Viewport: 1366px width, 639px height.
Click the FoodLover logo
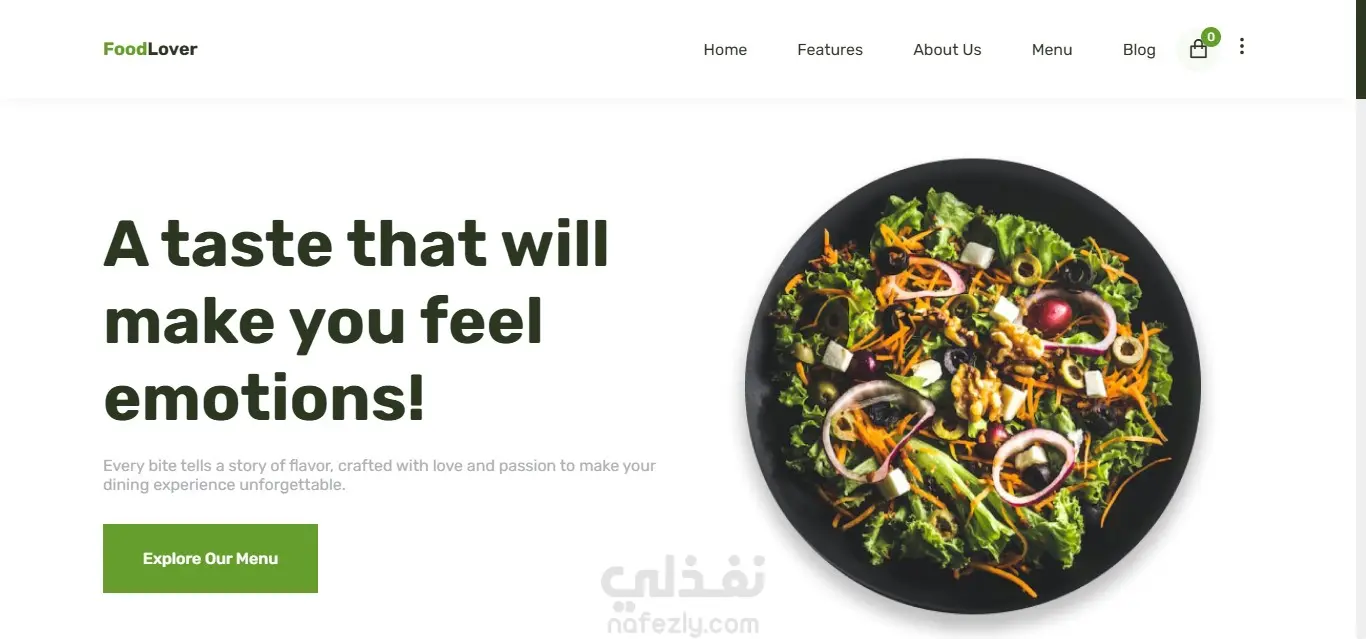click(x=150, y=49)
